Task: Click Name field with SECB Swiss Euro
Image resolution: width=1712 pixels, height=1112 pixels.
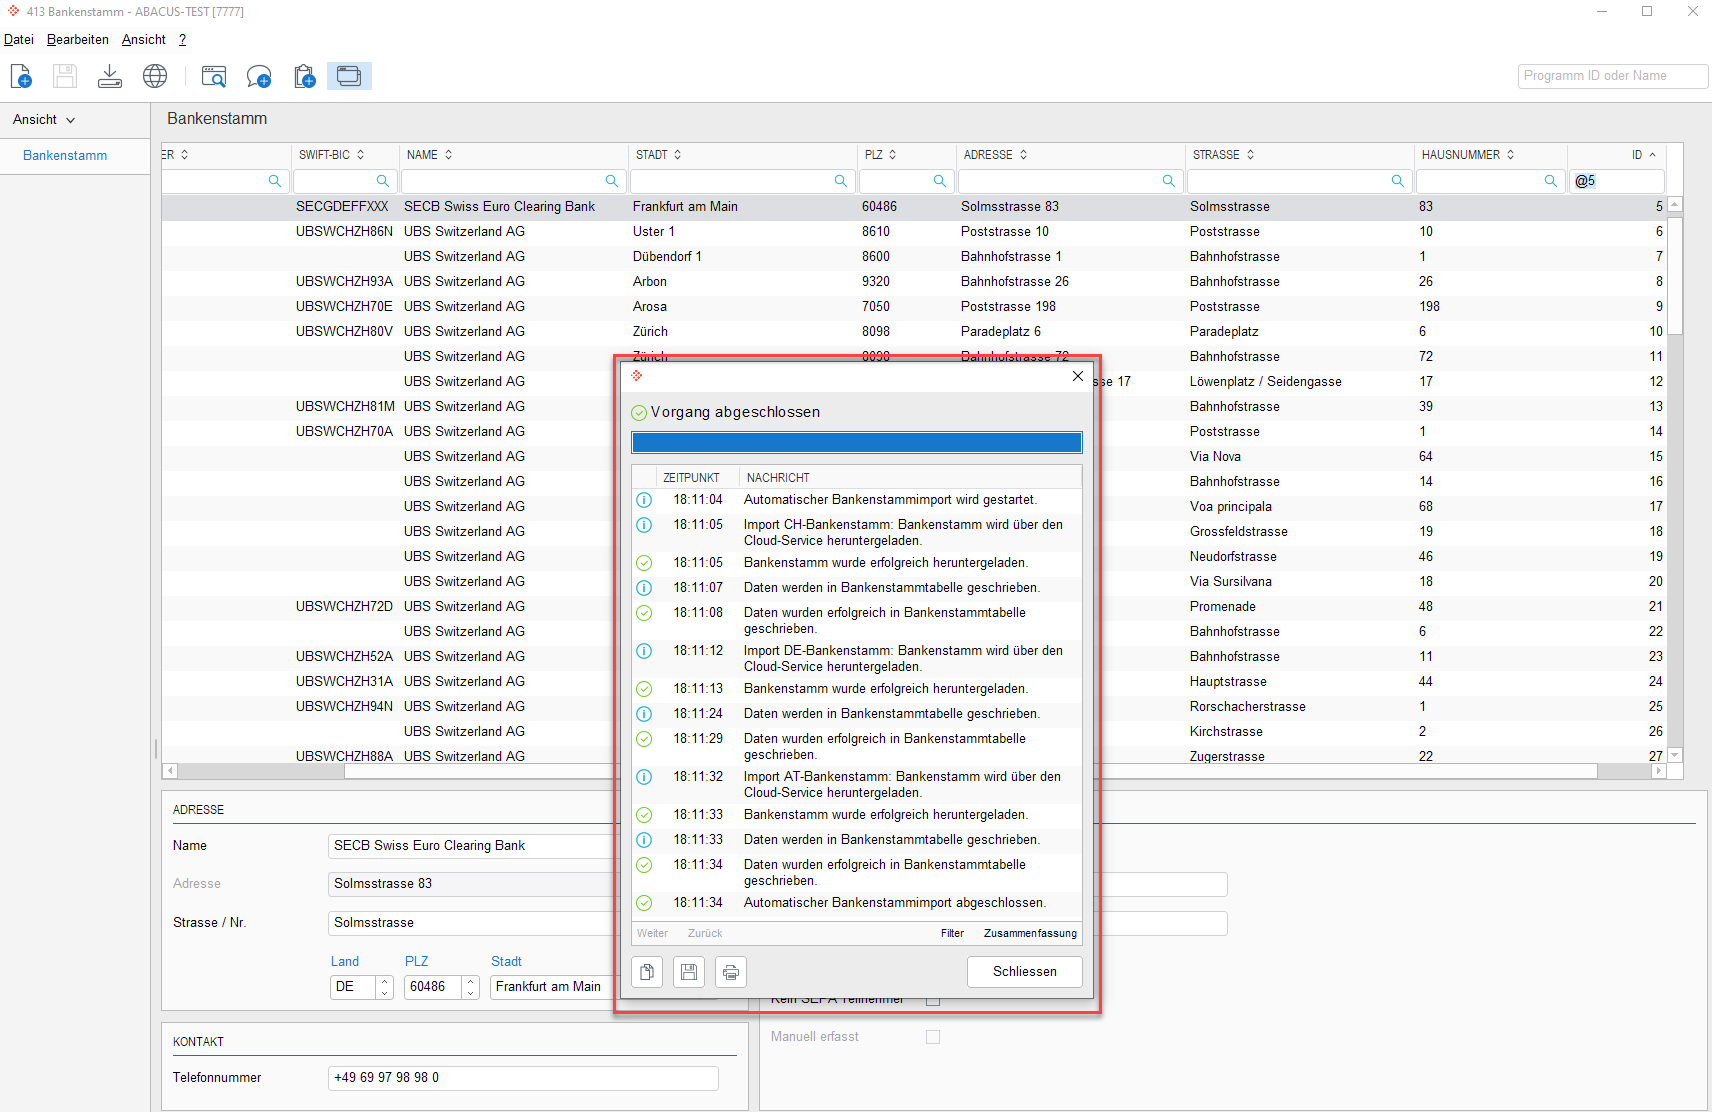Action: pyautogui.click(x=472, y=846)
